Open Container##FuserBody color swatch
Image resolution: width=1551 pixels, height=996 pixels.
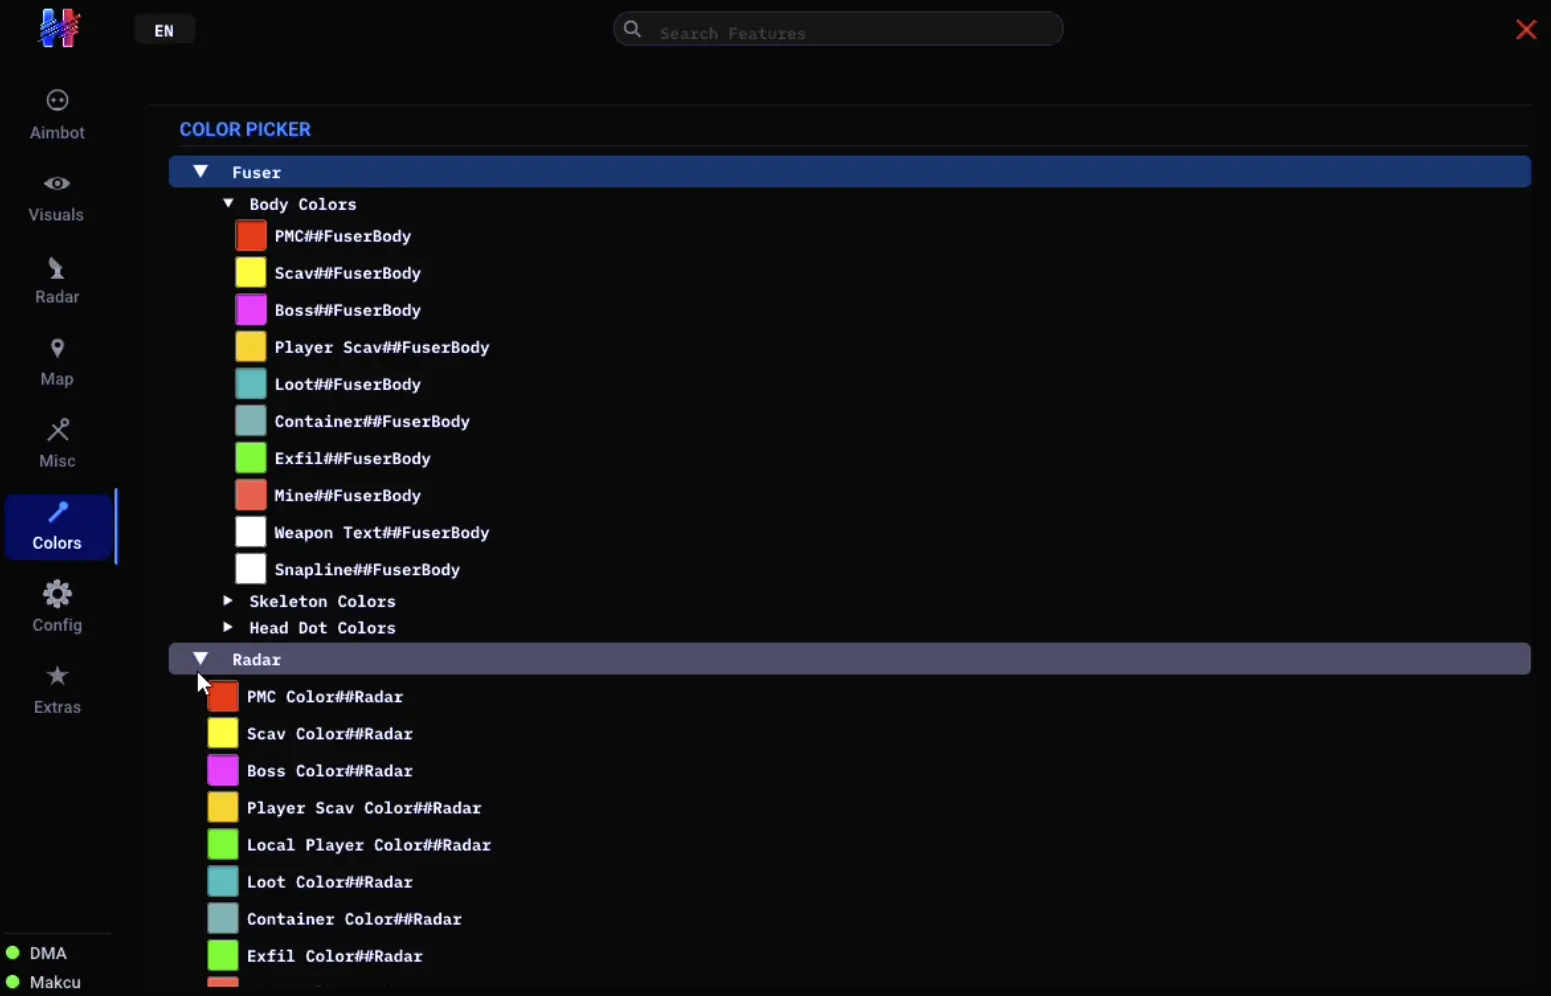251,421
